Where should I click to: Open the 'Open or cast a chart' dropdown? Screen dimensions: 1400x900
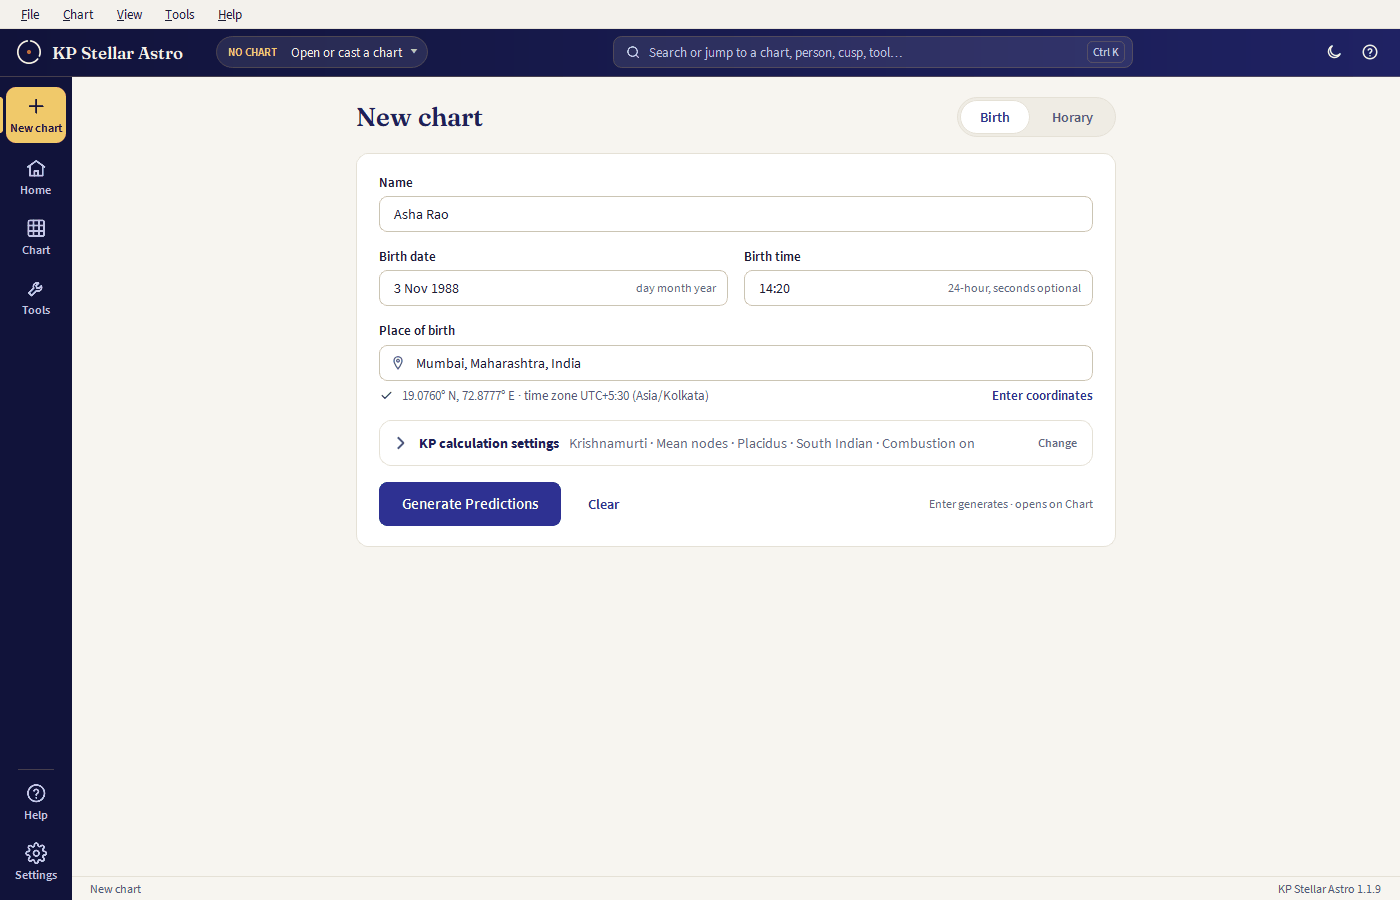[322, 52]
